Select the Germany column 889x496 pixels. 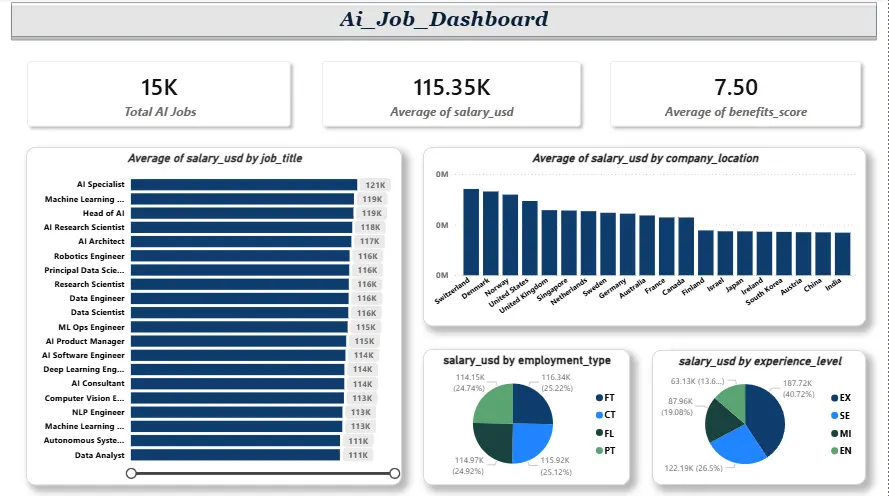pyautogui.click(x=628, y=244)
